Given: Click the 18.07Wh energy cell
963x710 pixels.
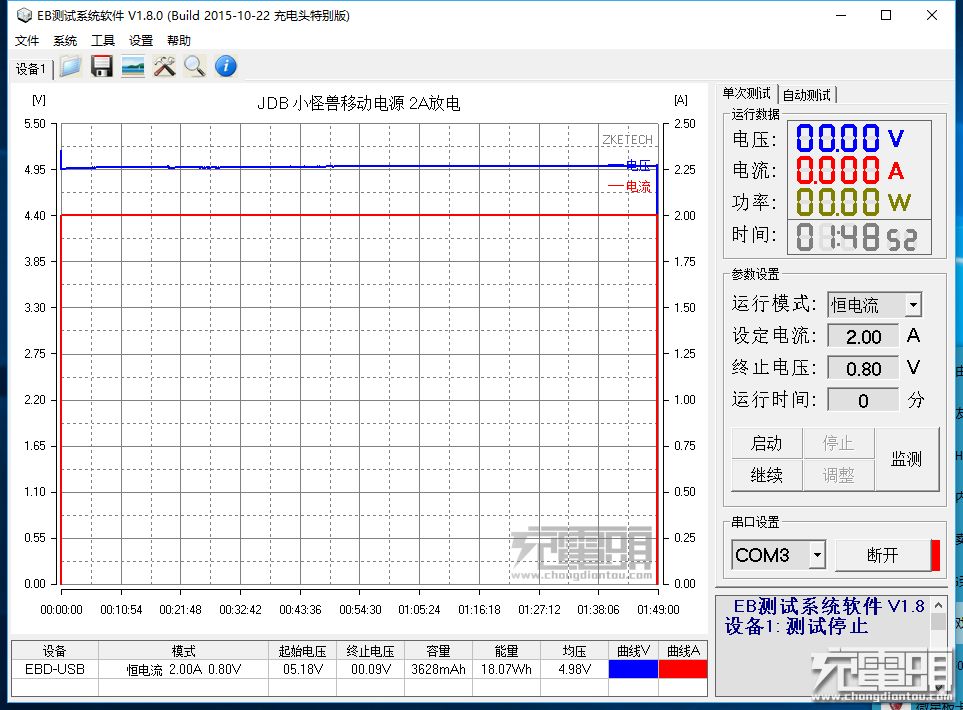Looking at the screenshot, I should pyautogui.click(x=507, y=669).
